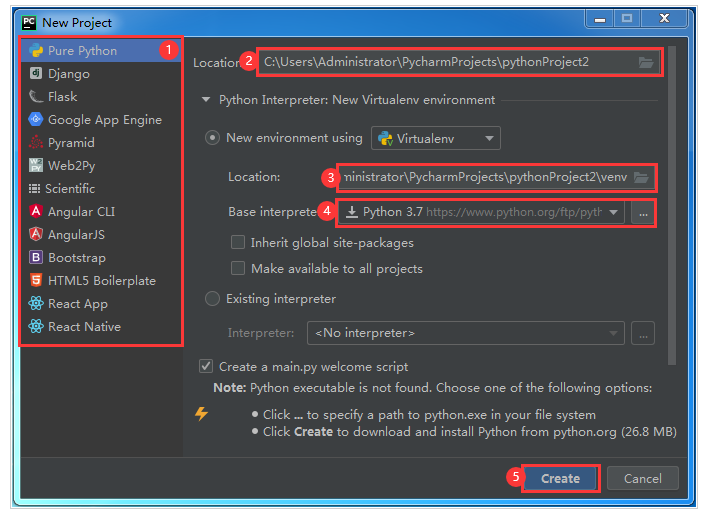Click the Create button

560,478
